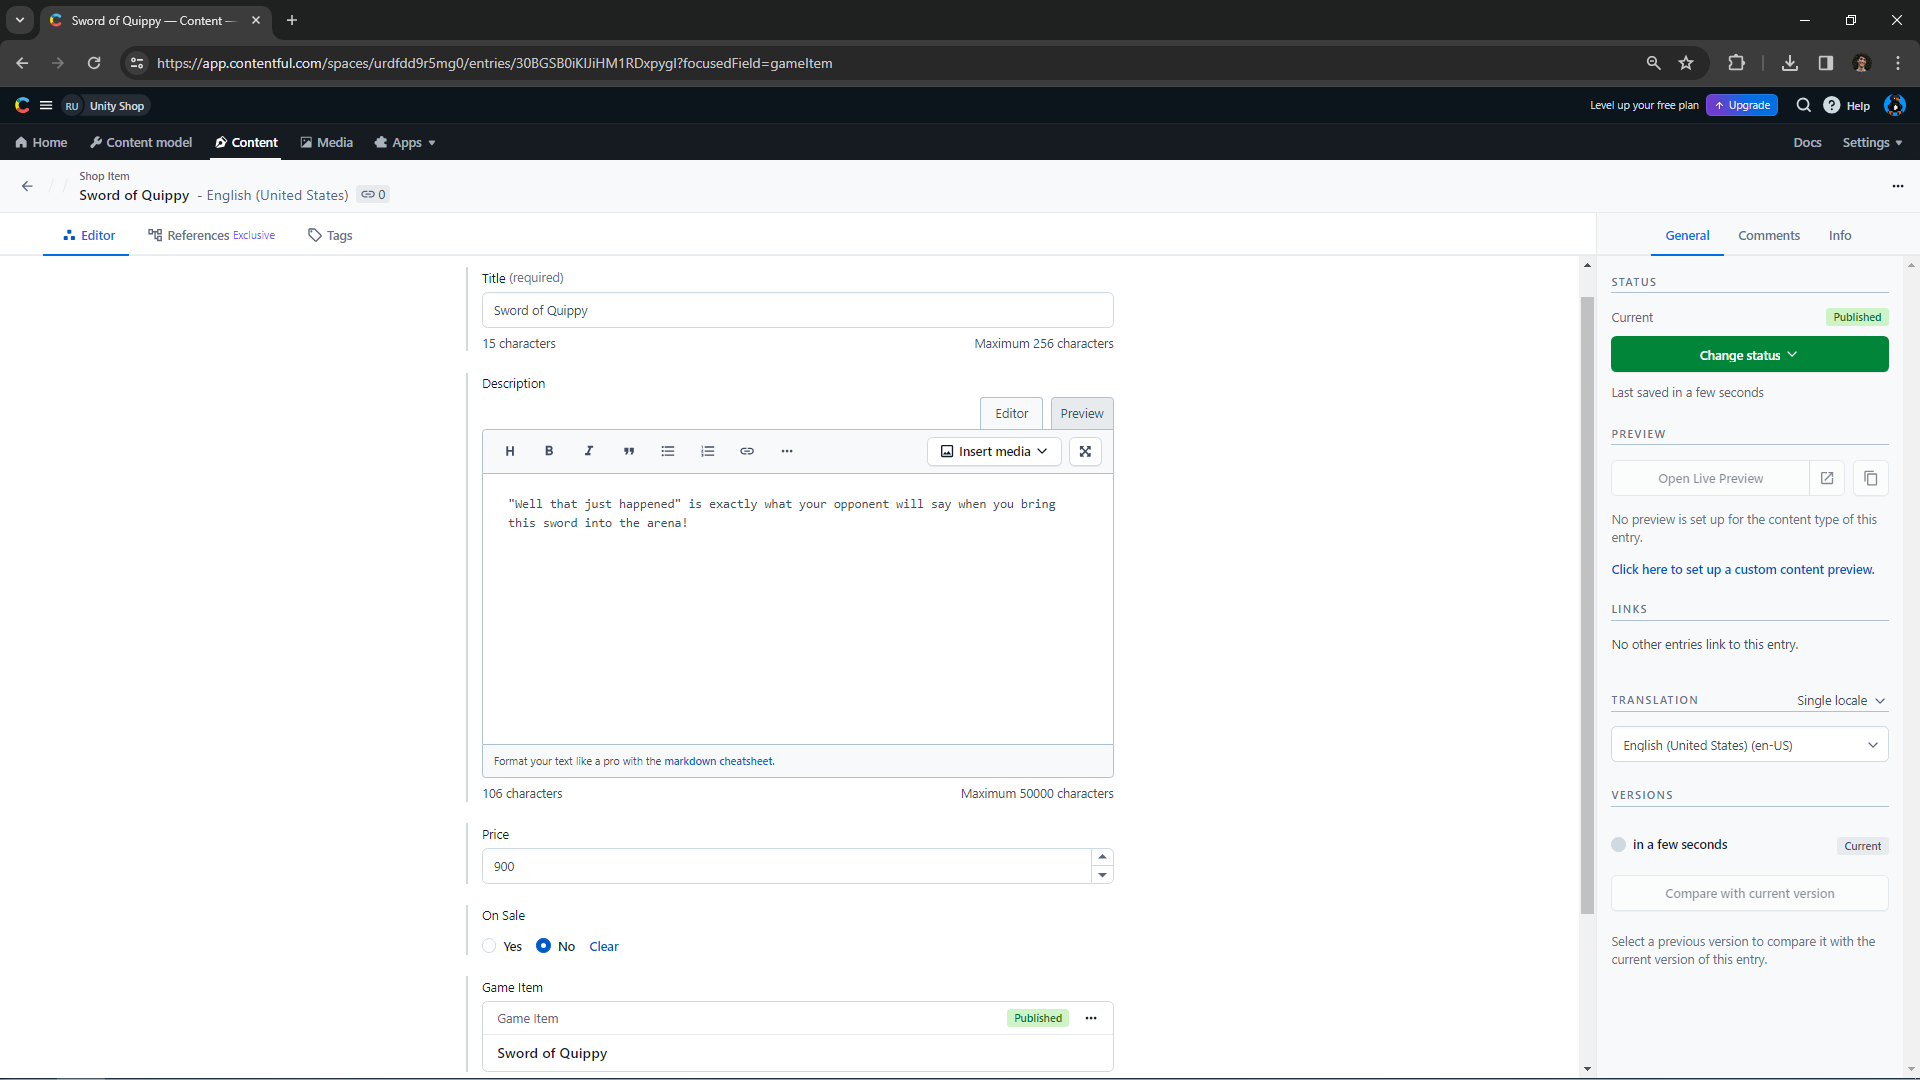Insert a blockquote in Description
This screenshot has height=1080, width=1920.
click(629, 451)
